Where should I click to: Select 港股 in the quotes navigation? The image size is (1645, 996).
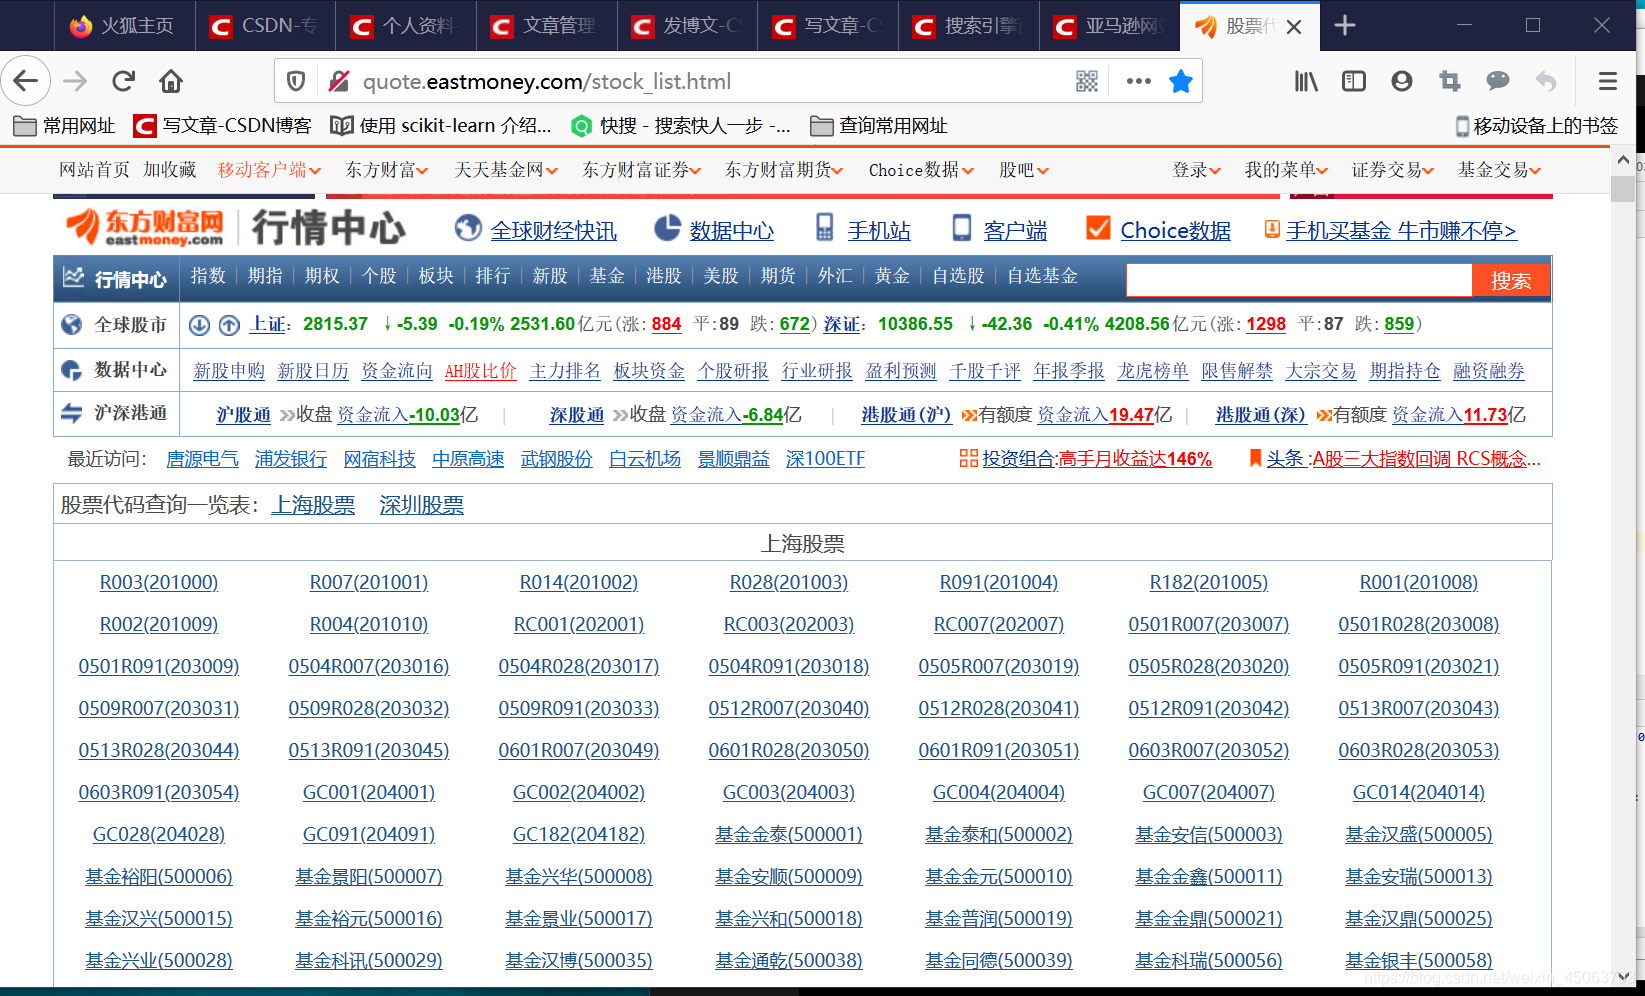click(x=664, y=276)
